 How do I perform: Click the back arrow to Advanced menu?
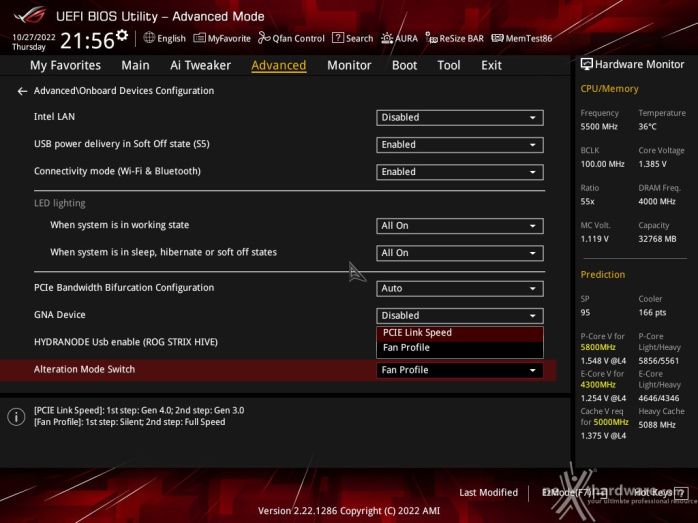(x=22, y=91)
